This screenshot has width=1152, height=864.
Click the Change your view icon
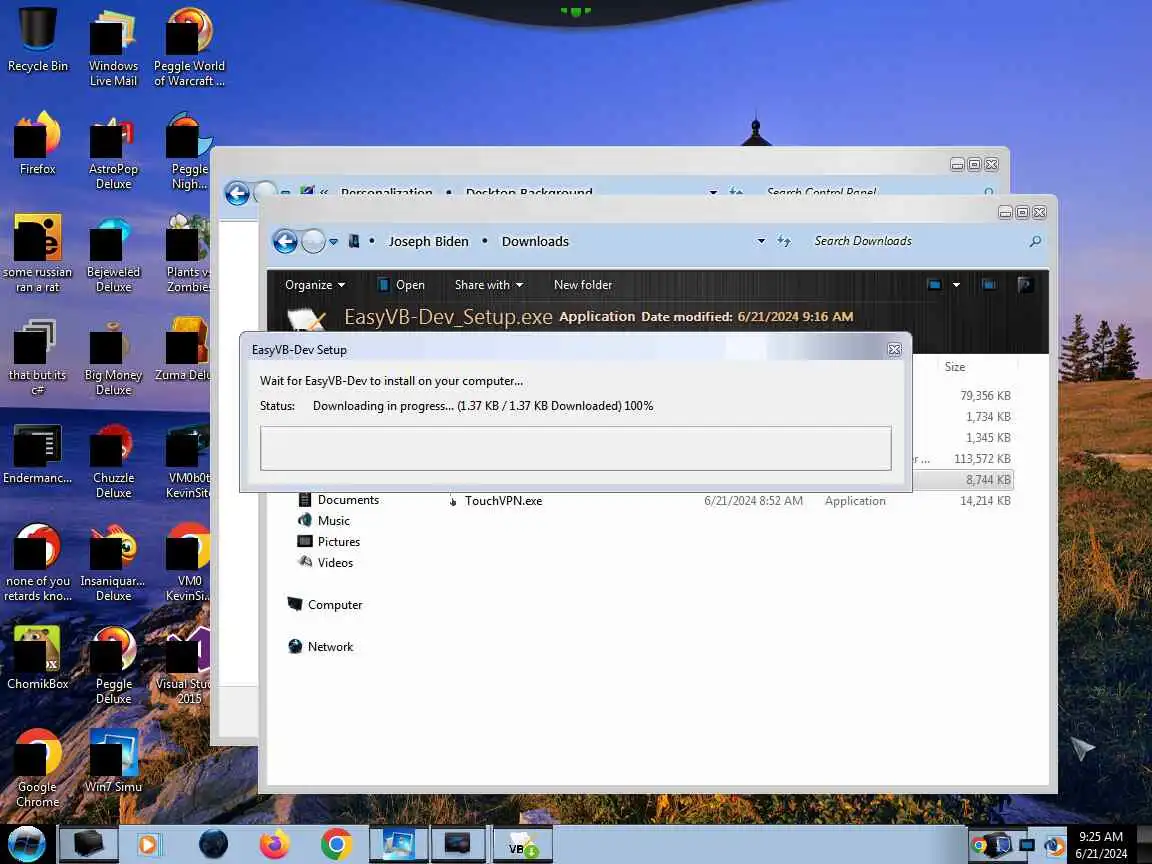coord(935,284)
